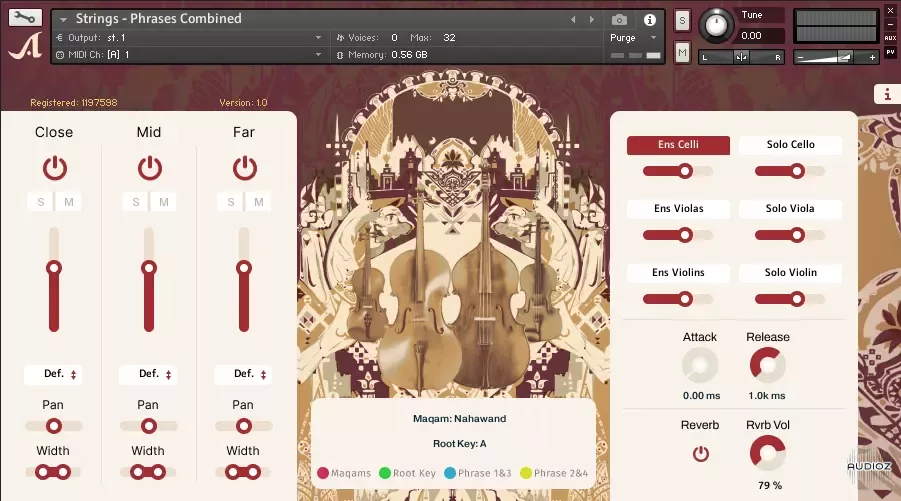Viewport: 901px width, 501px height.
Task: Click the Rvrb Vol knob
Action: coord(767,453)
